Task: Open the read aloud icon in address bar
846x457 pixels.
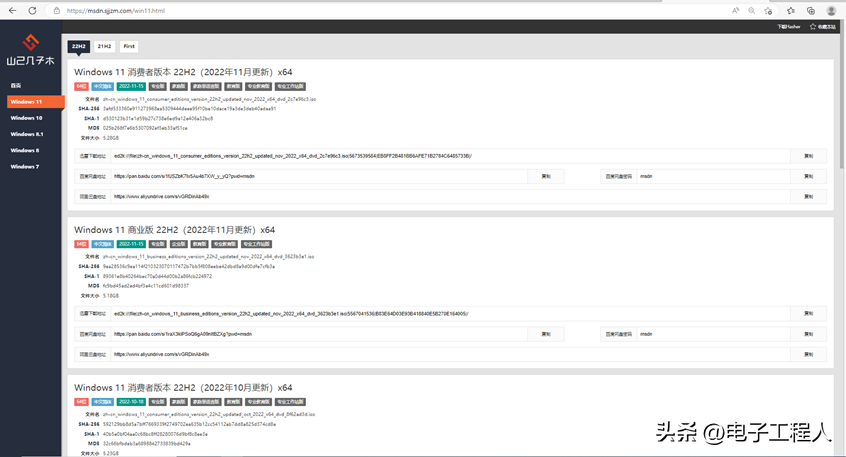Action: point(735,10)
